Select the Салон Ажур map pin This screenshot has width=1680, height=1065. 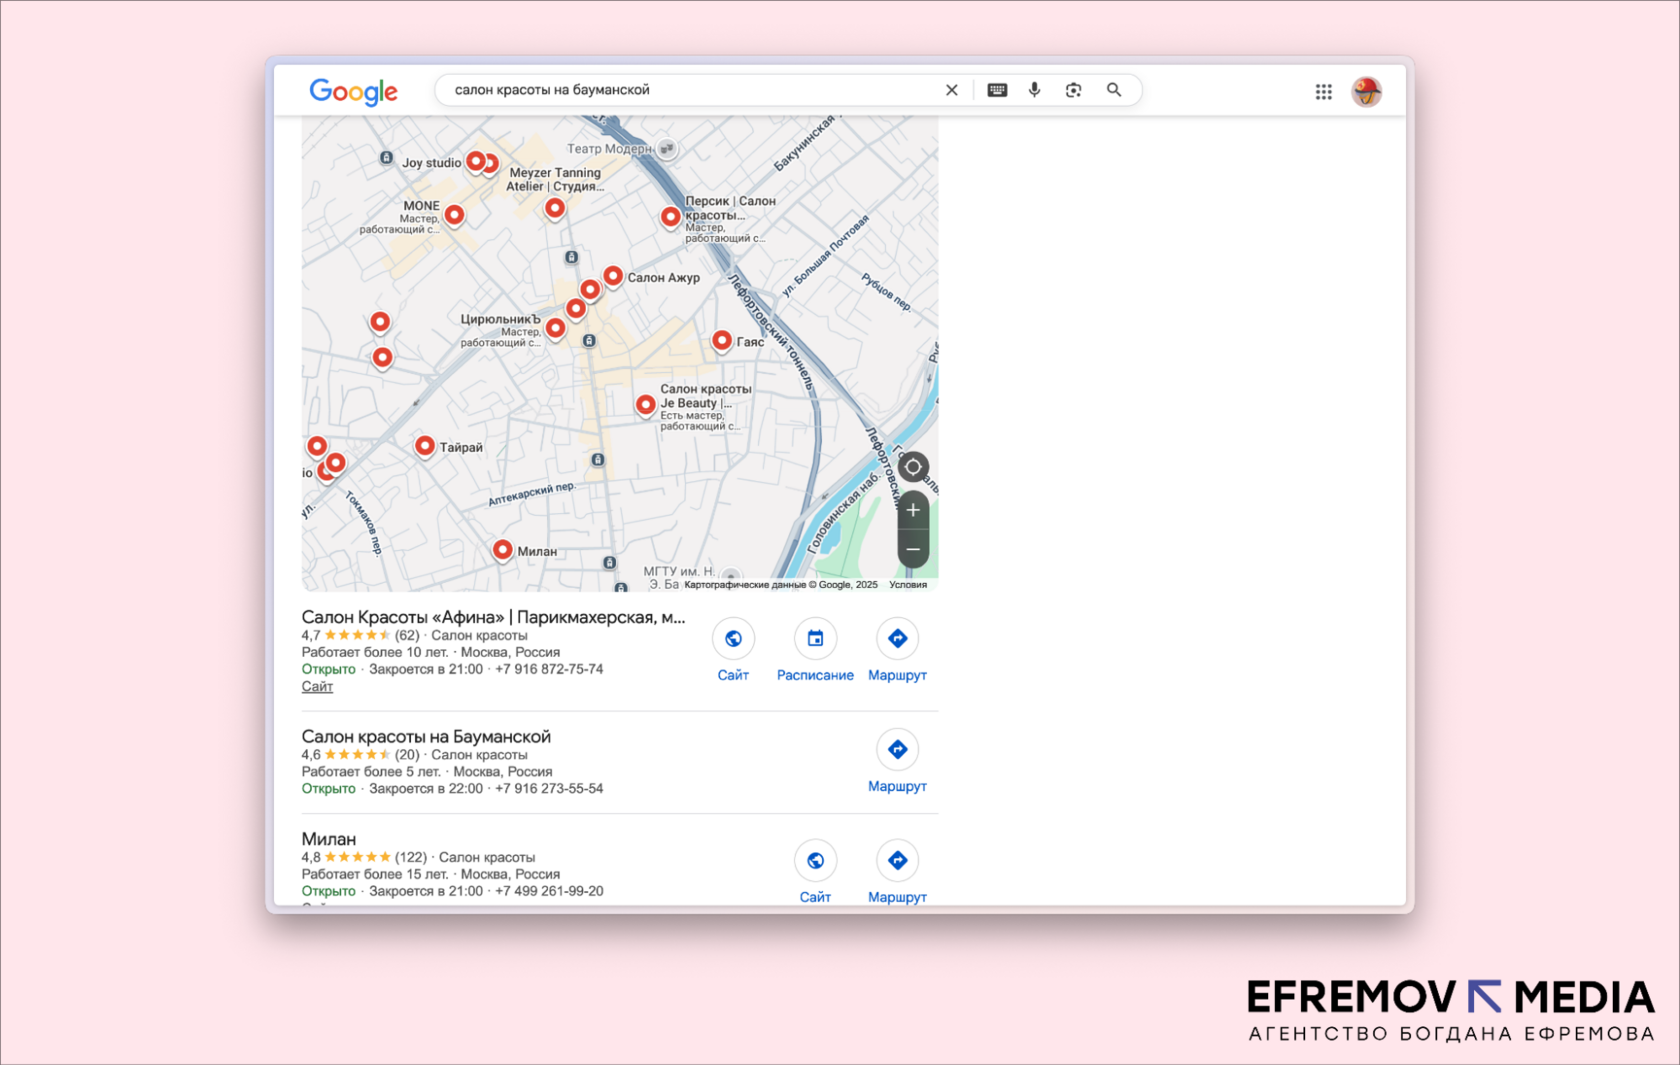click(x=613, y=277)
